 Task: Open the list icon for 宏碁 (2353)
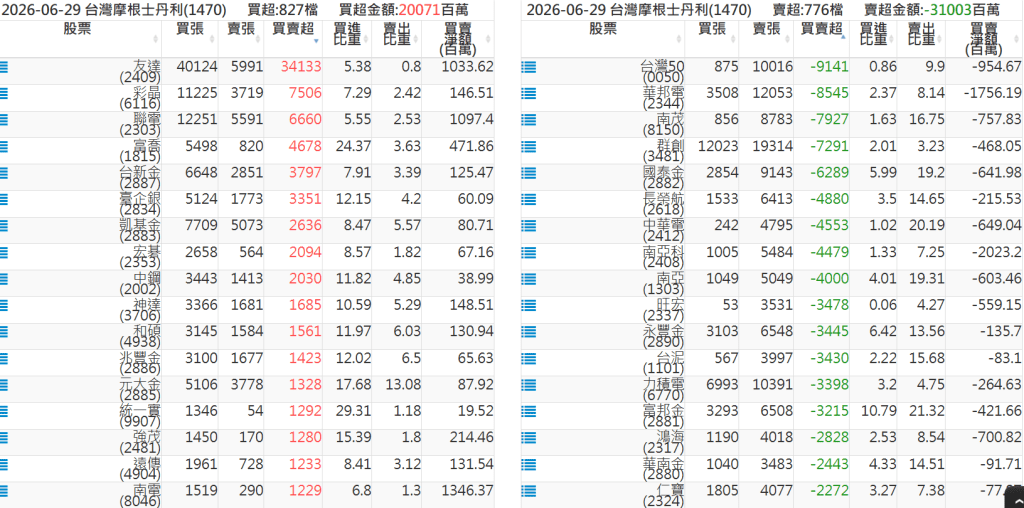(x=3, y=252)
